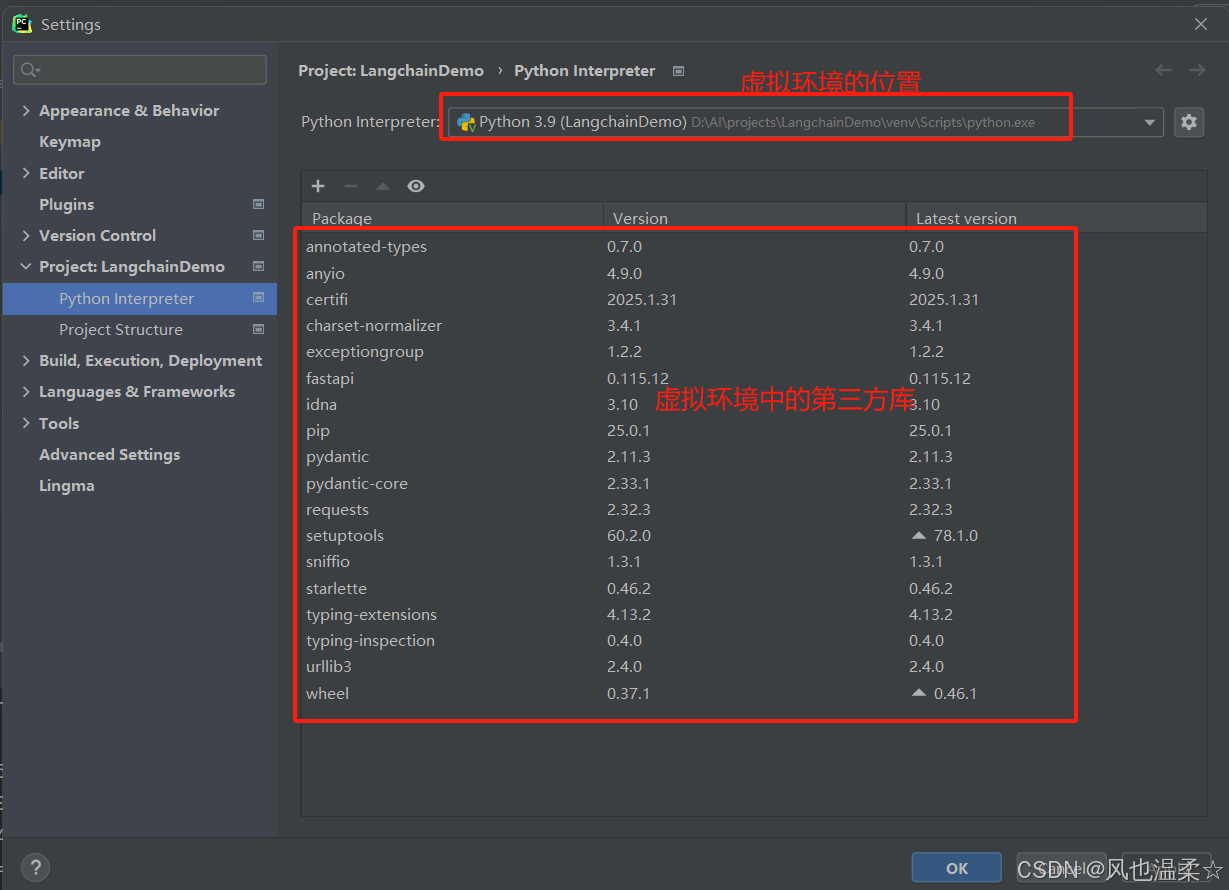Click the install package plus icon
The height and width of the screenshot is (890, 1229).
318,186
